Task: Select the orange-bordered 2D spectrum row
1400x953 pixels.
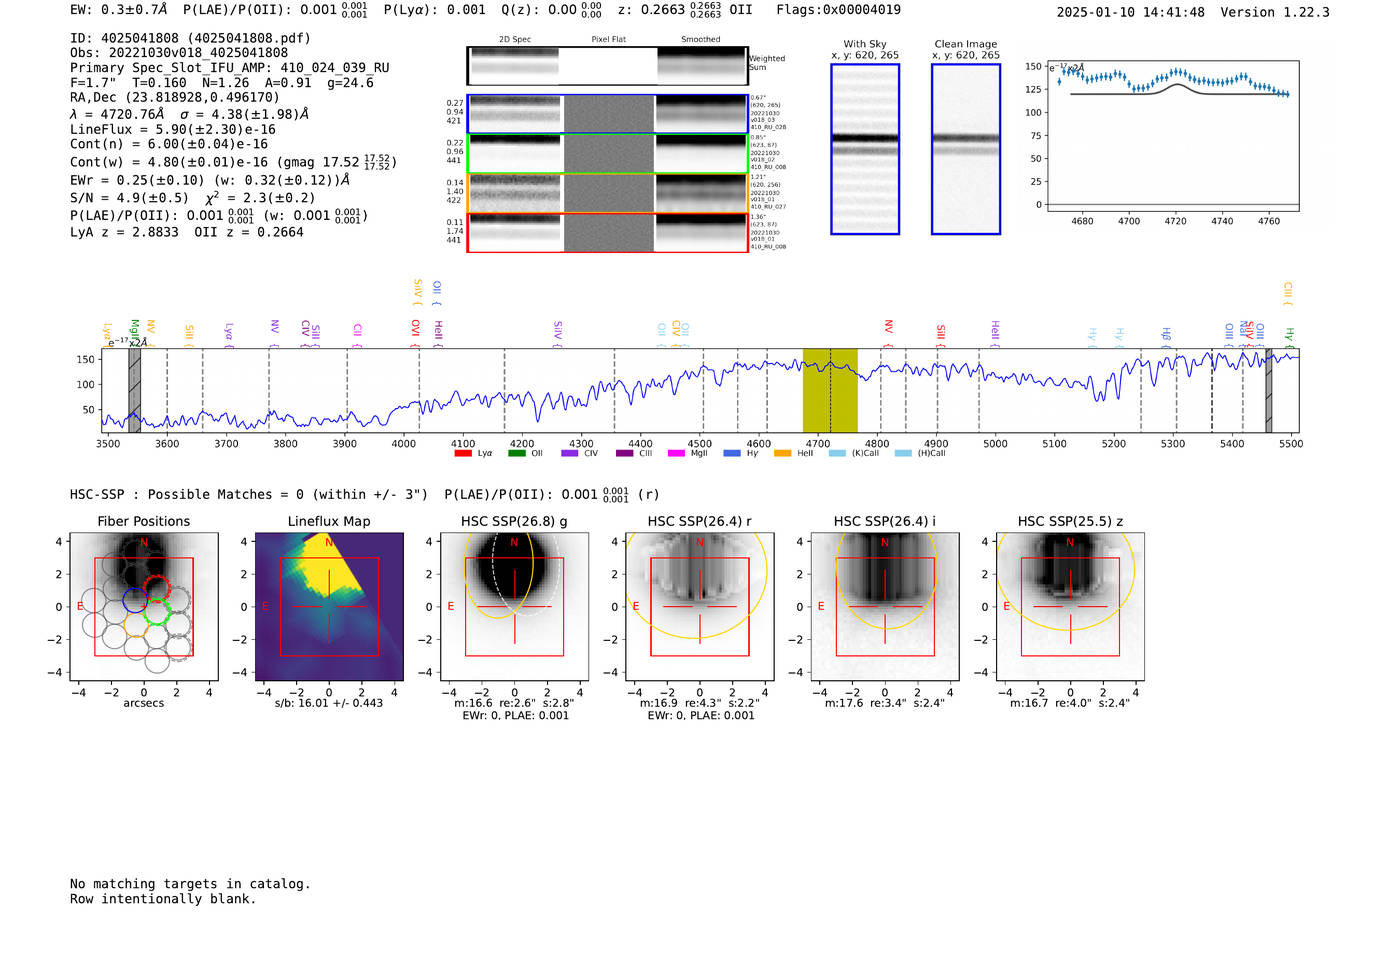Action: click(607, 193)
